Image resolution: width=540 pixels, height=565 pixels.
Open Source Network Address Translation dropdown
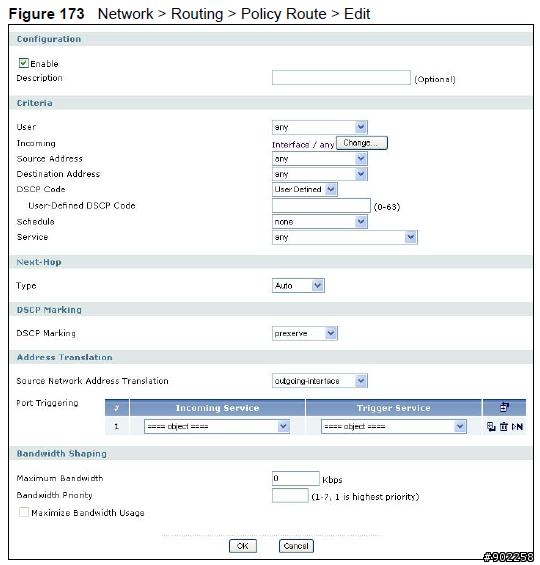[320, 381]
